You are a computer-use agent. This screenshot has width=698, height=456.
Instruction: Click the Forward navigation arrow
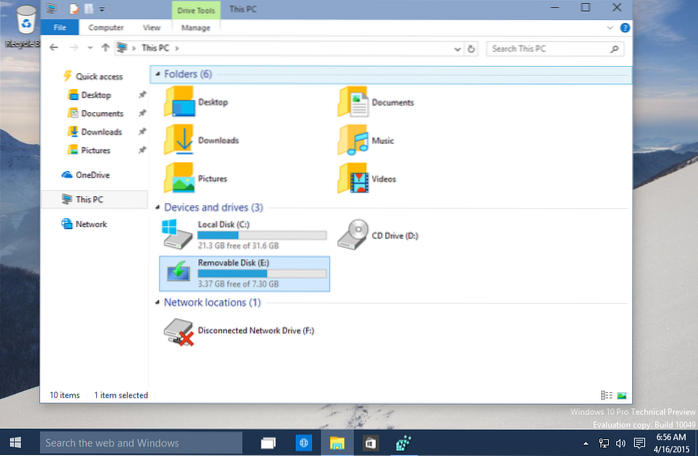pos(74,48)
